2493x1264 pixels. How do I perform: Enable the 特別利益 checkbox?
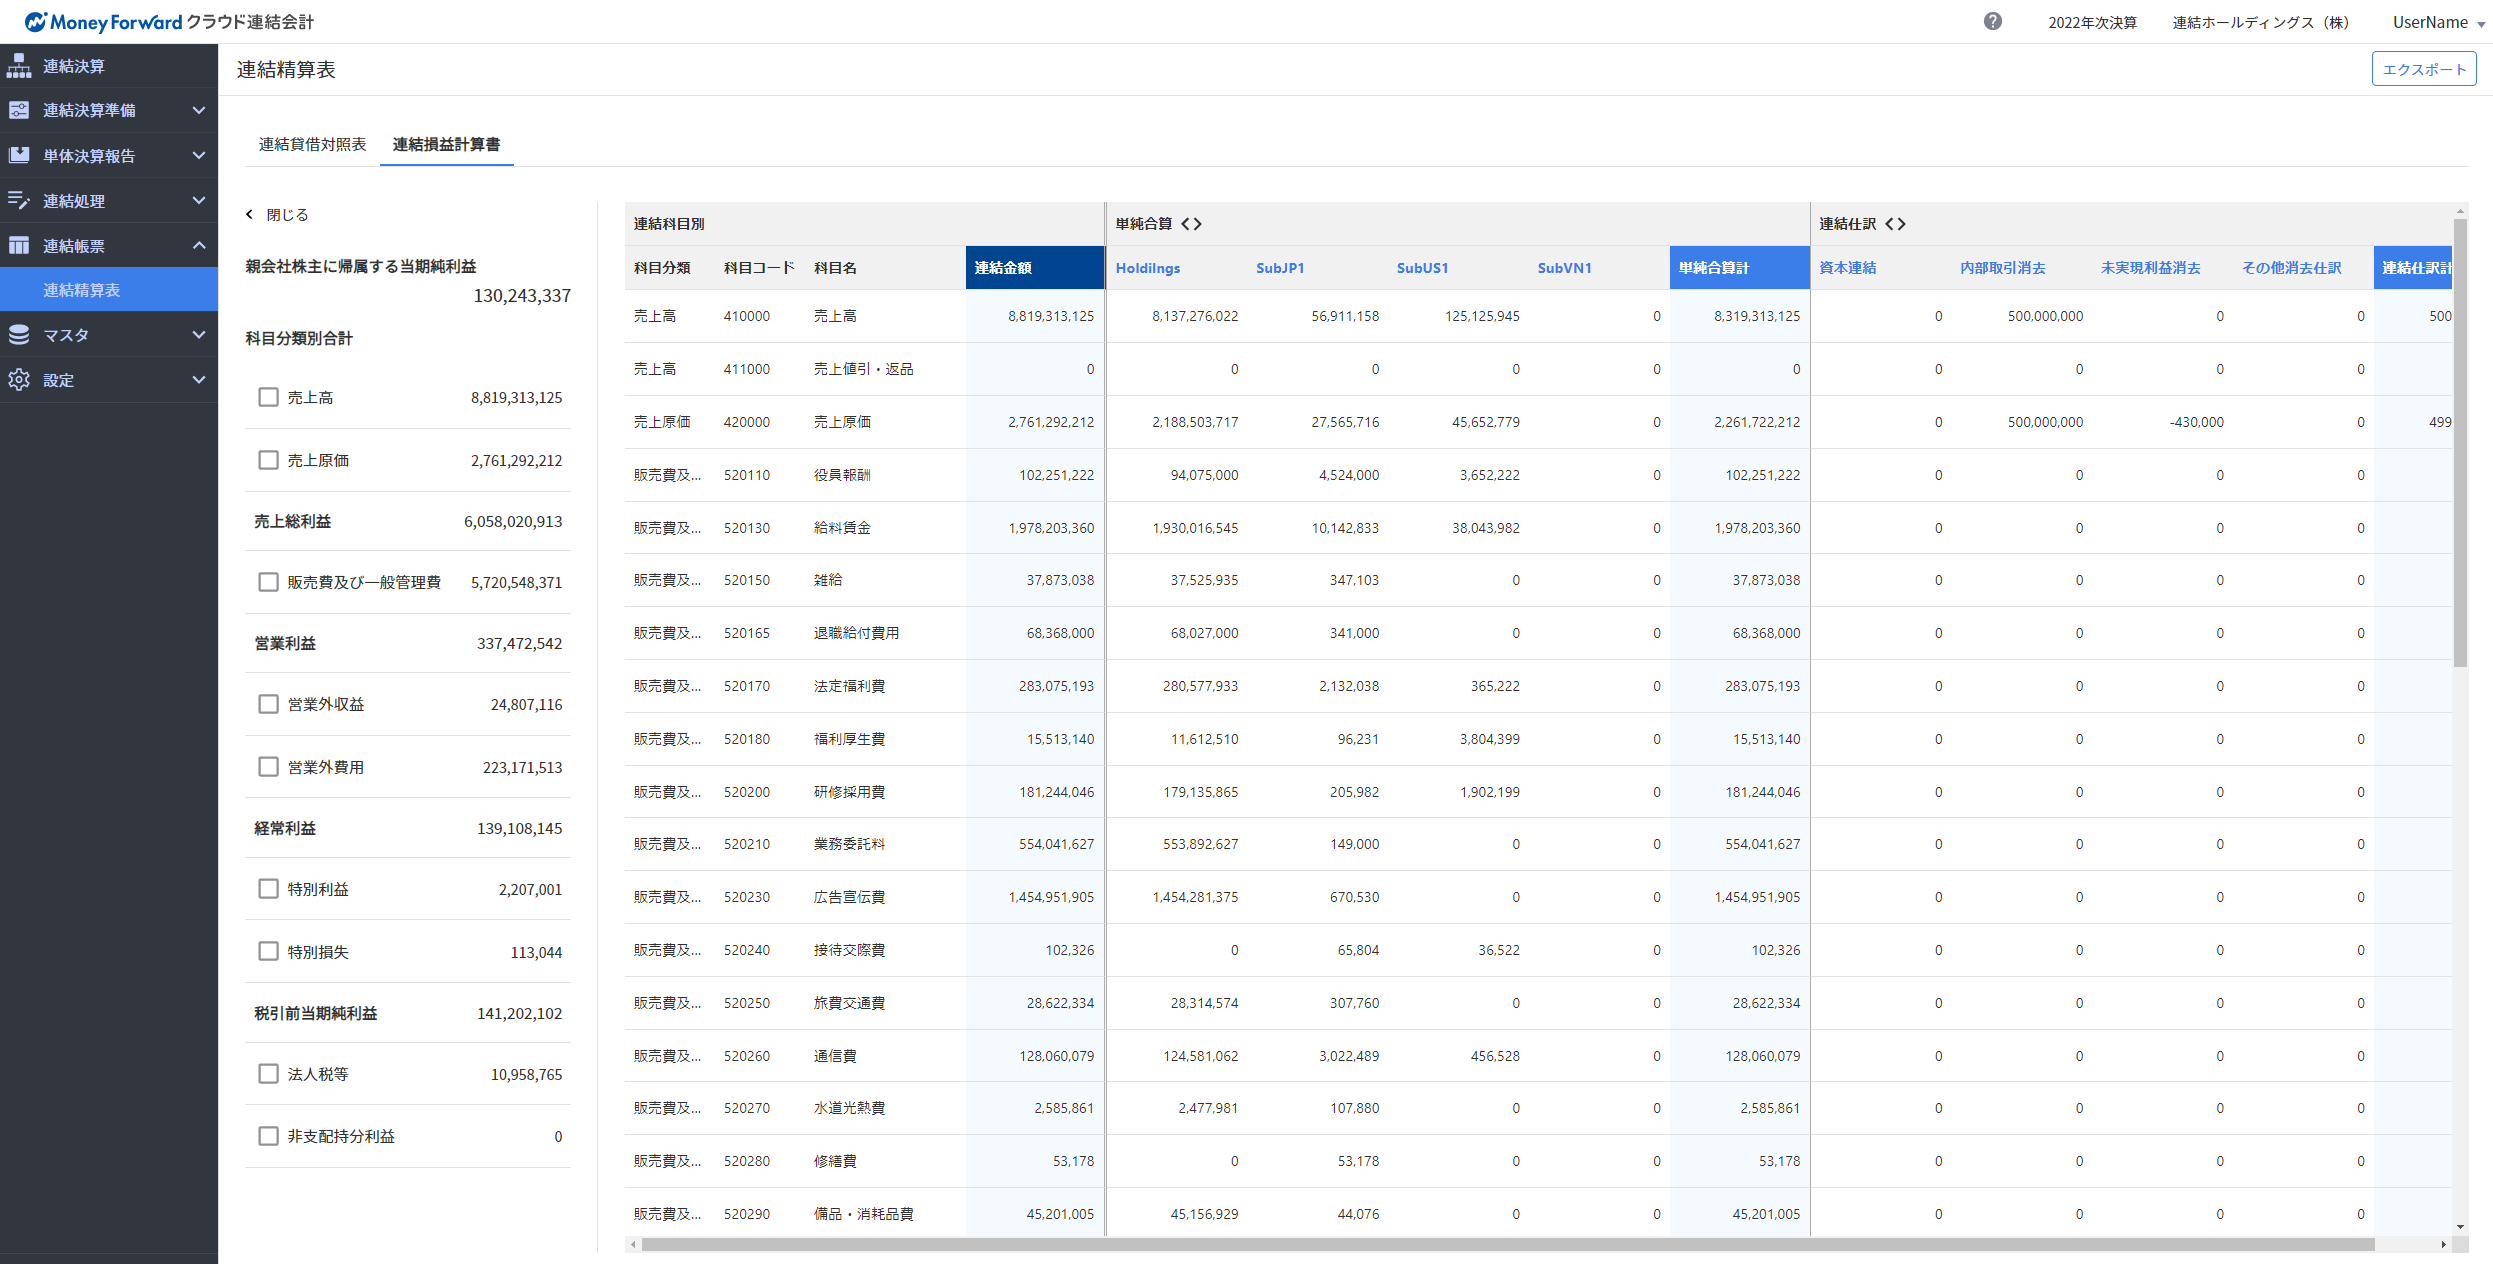[268, 889]
